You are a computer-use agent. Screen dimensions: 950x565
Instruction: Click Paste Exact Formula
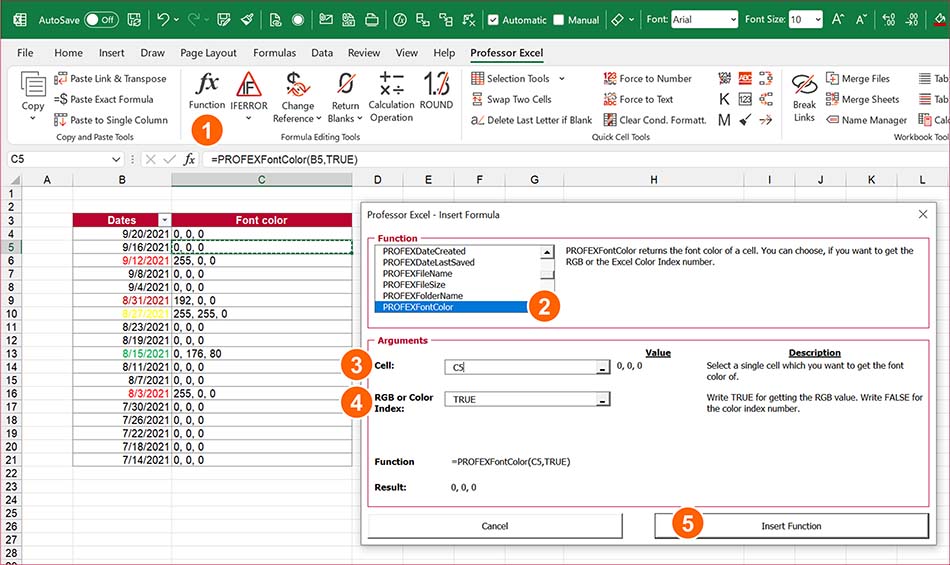[x=104, y=99]
